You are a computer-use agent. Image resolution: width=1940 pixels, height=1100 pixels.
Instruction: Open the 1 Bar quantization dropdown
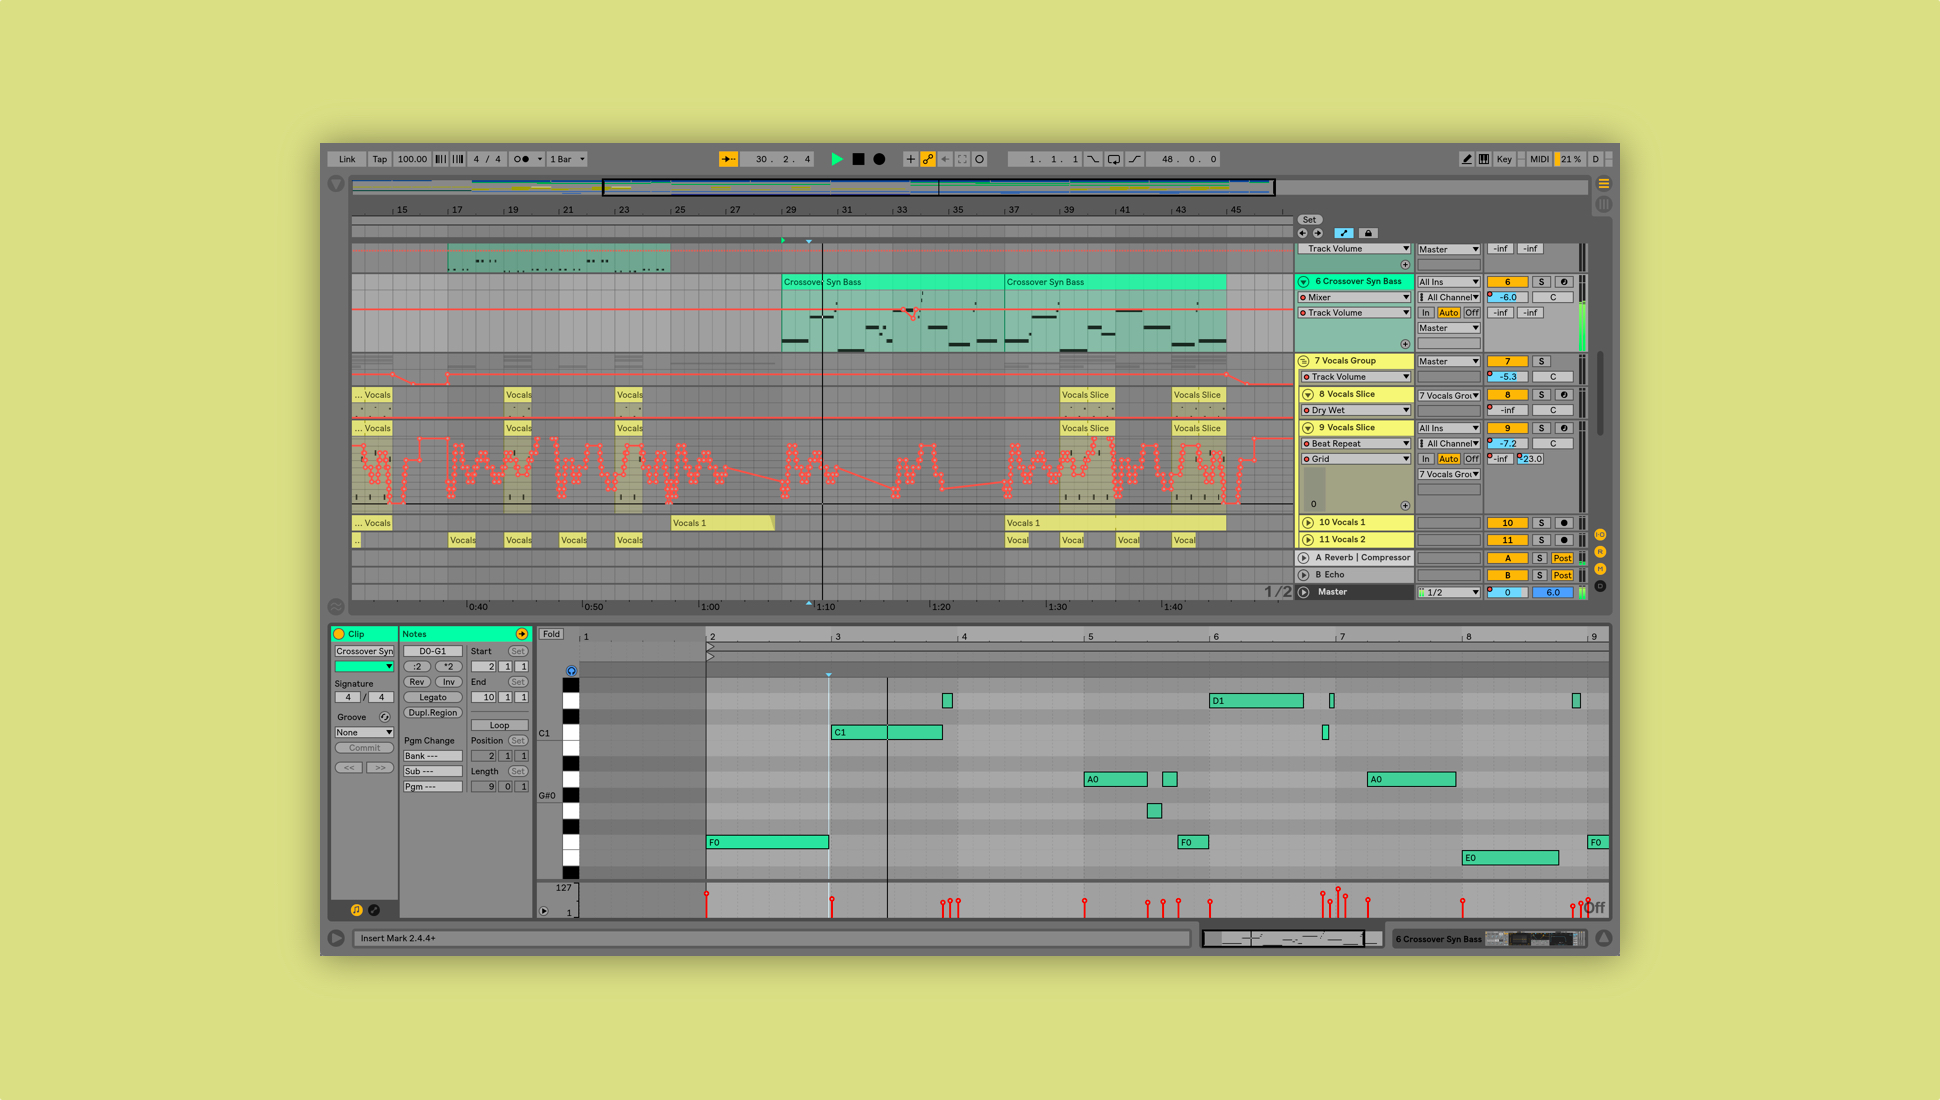click(x=567, y=159)
